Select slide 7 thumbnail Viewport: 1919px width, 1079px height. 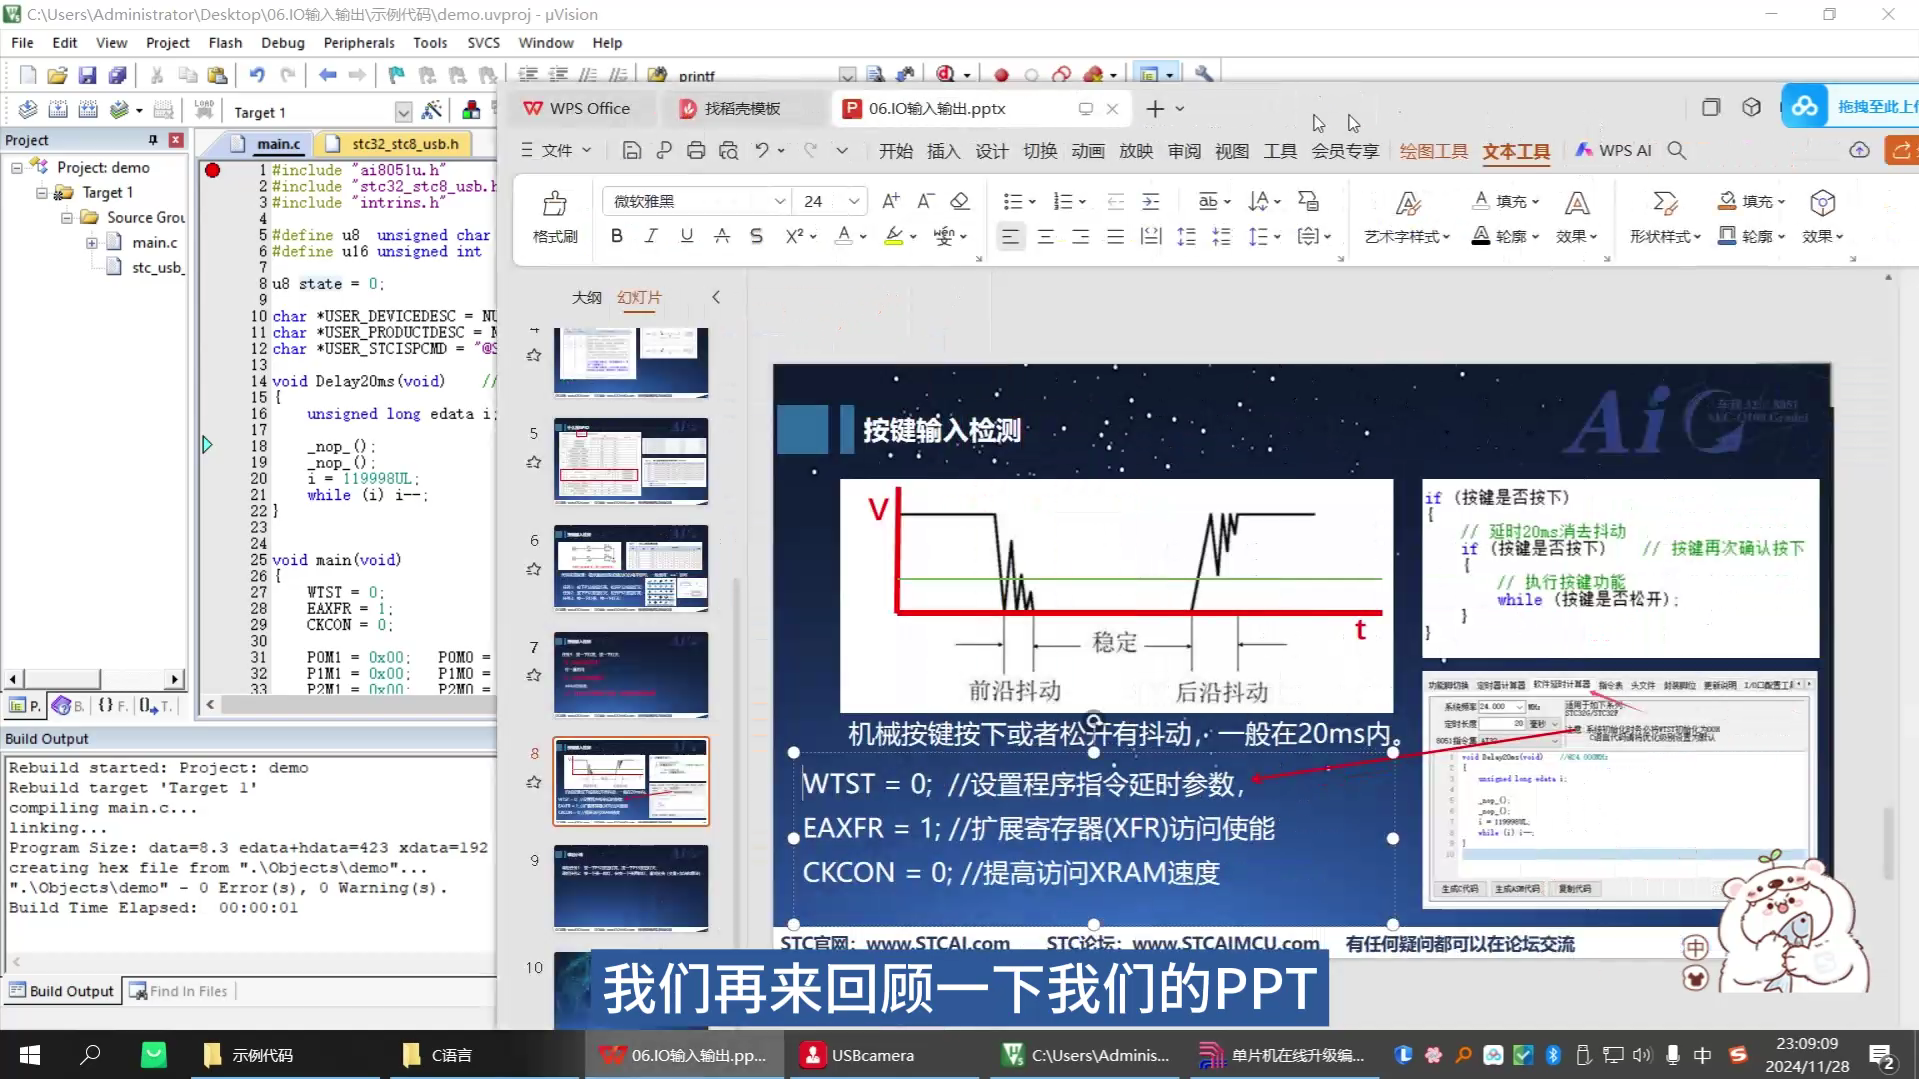631,675
